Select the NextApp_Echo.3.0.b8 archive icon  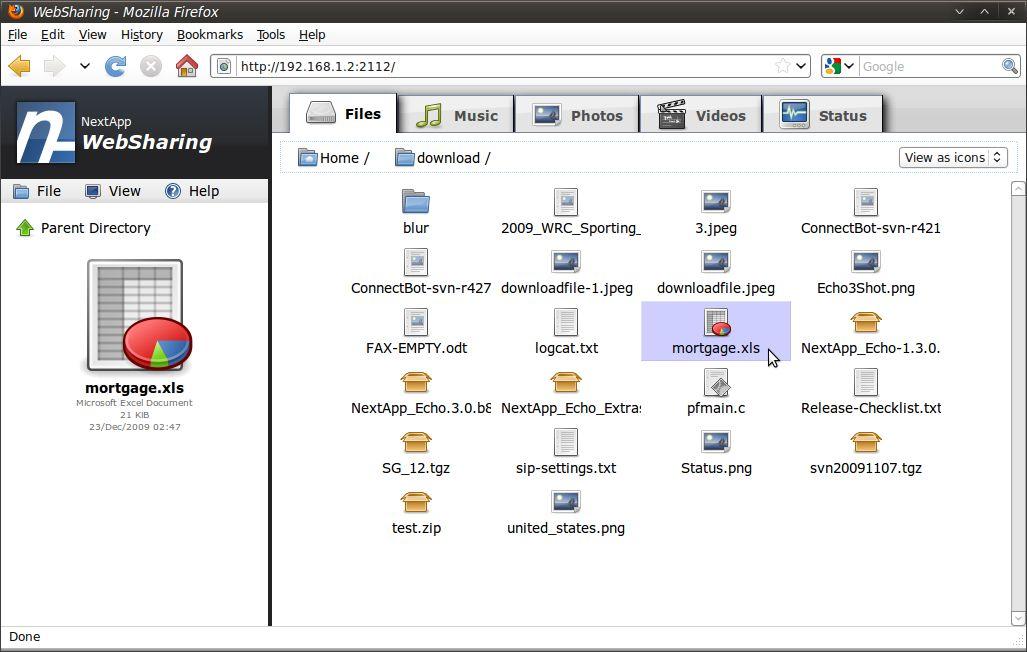click(416, 382)
